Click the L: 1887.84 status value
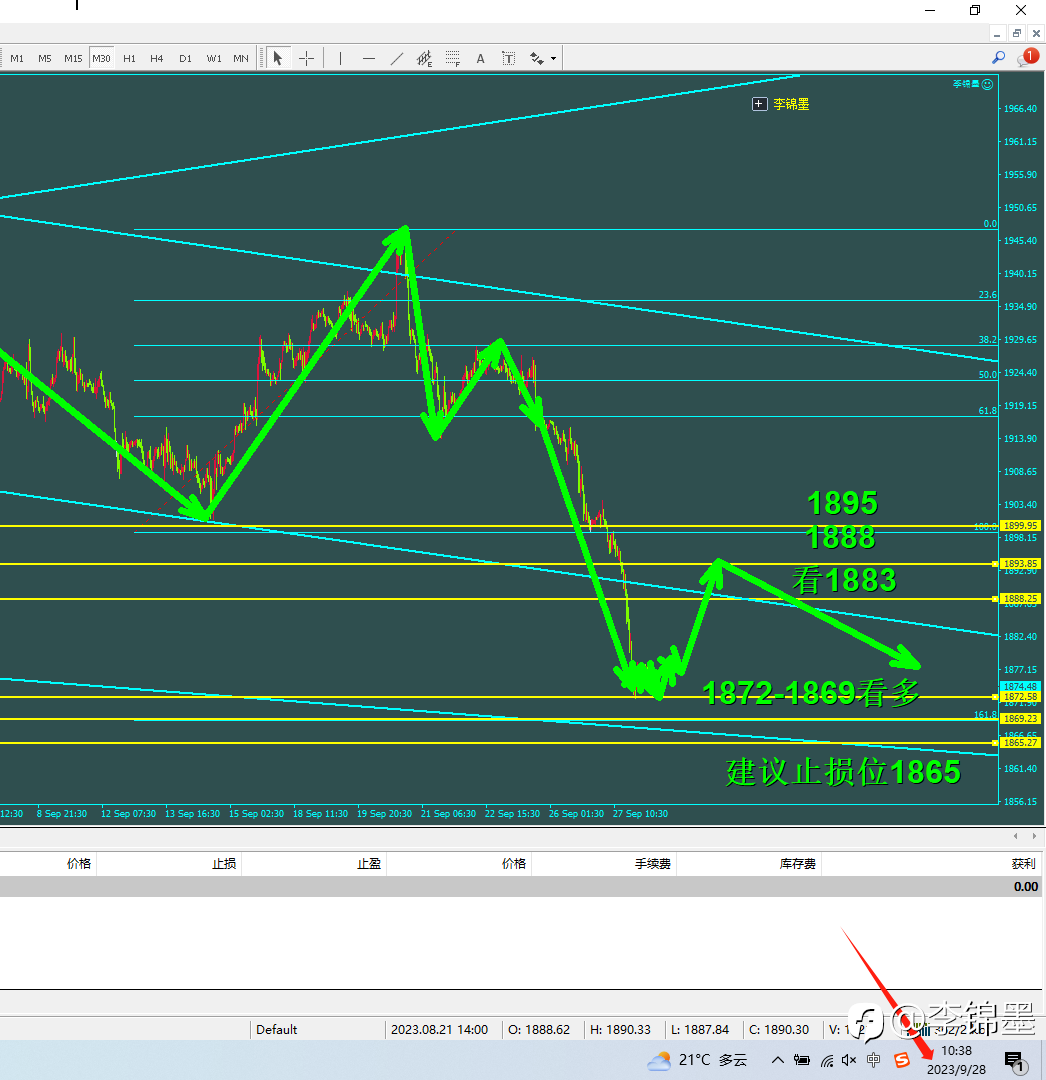 pyautogui.click(x=700, y=1030)
